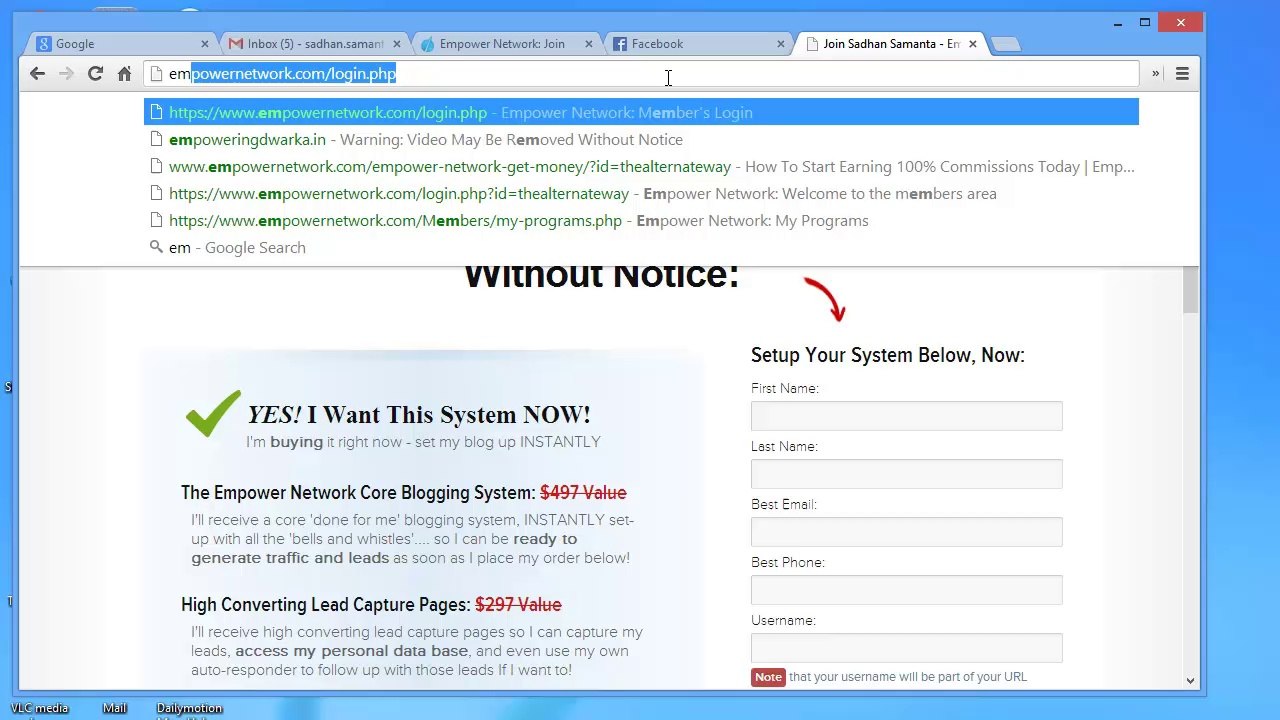Click 'The Empower Network Core Blogging System:' text

tap(358, 493)
